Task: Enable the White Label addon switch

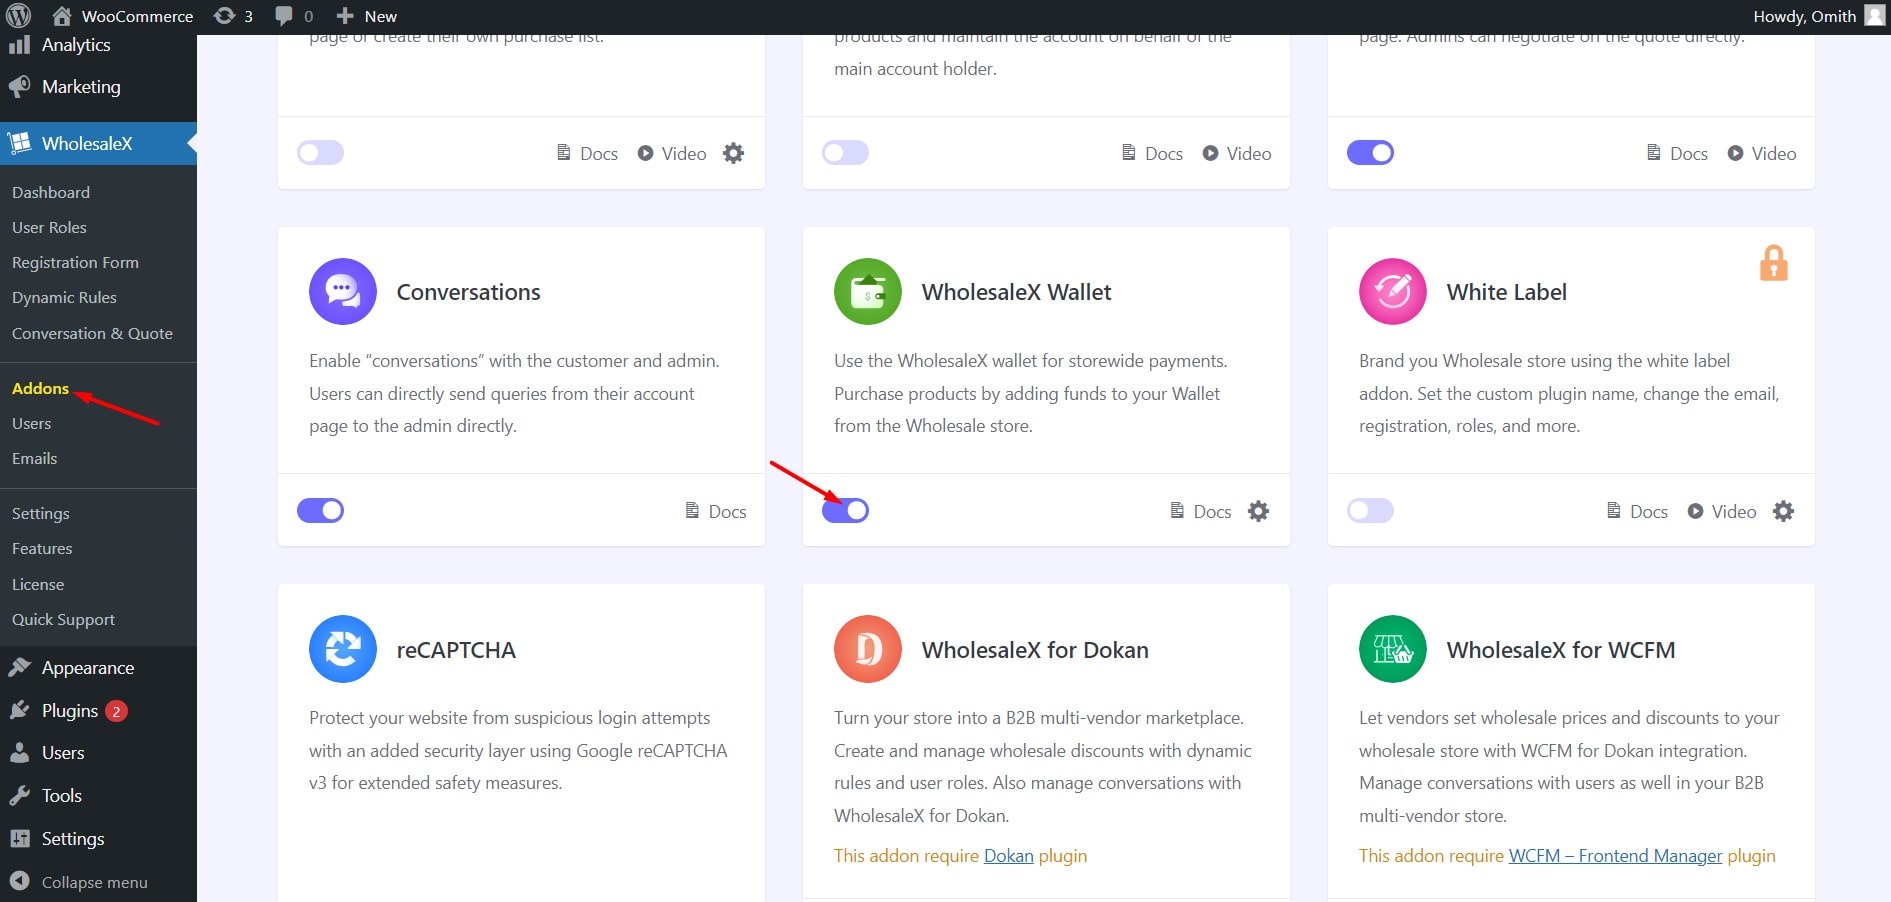Action: (1370, 510)
